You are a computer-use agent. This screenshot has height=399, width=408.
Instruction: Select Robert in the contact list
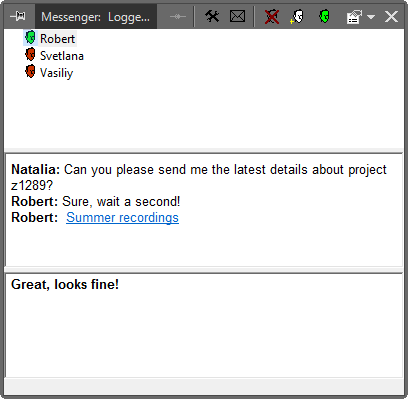(57, 39)
